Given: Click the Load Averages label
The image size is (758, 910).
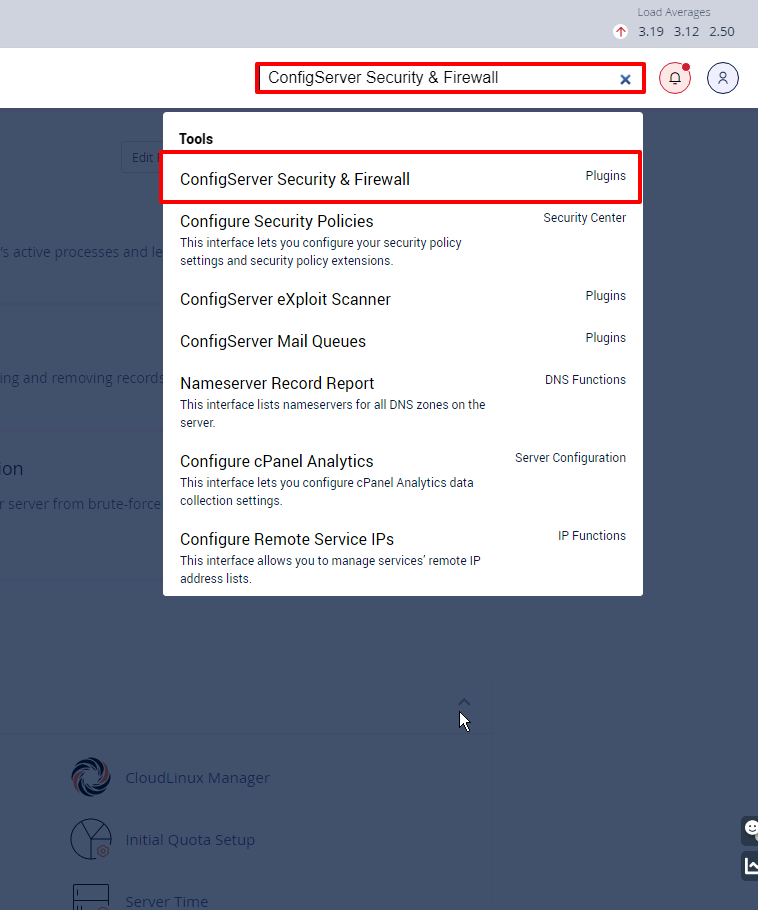Looking at the screenshot, I should tap(673, 12).
